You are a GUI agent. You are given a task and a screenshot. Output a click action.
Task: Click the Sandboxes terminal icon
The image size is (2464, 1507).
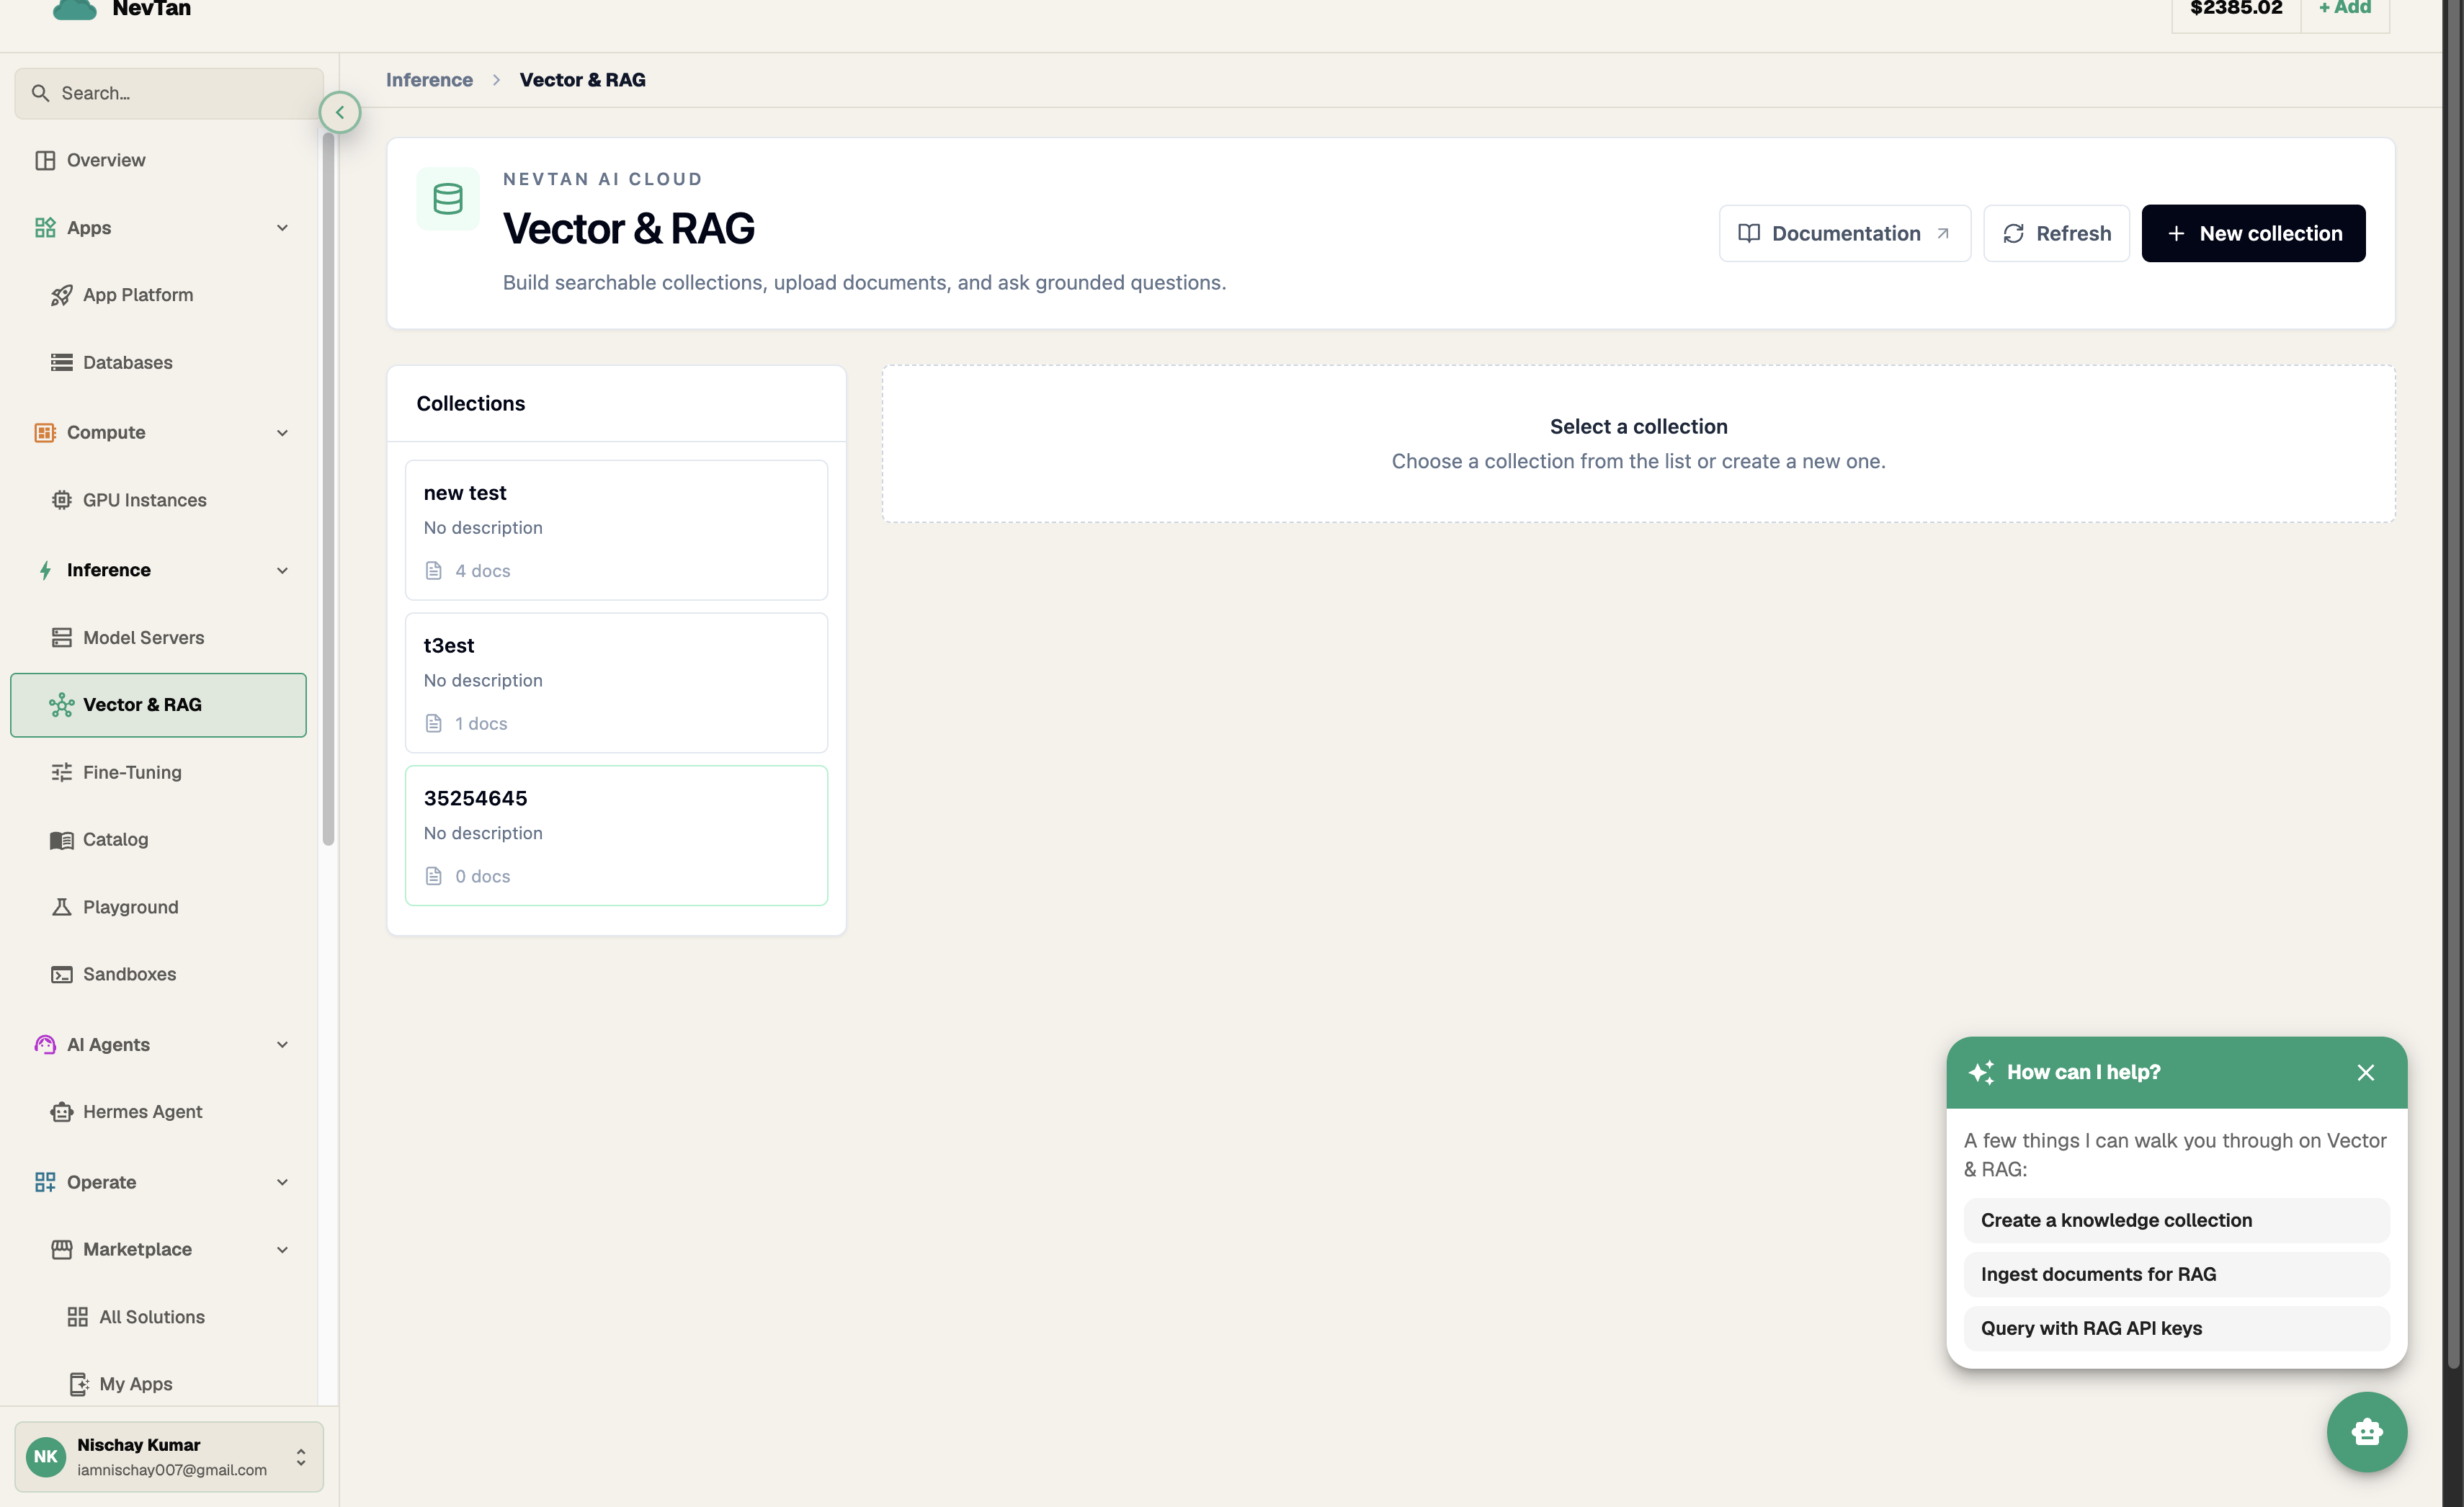61,974
